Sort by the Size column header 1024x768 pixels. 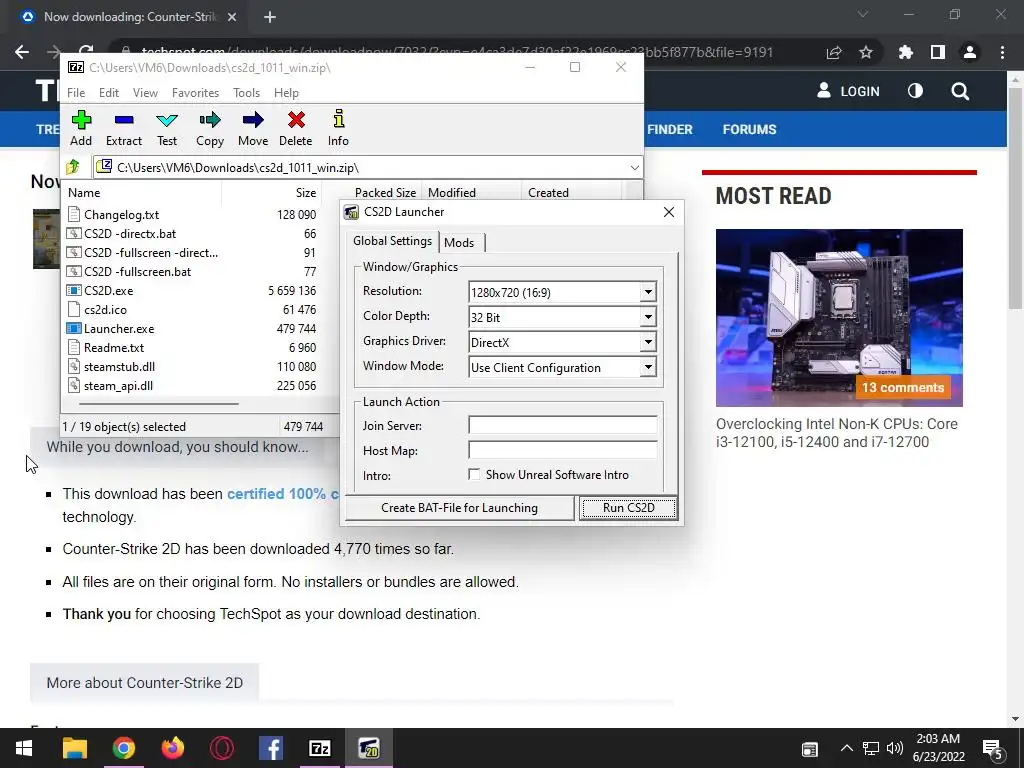271,193
